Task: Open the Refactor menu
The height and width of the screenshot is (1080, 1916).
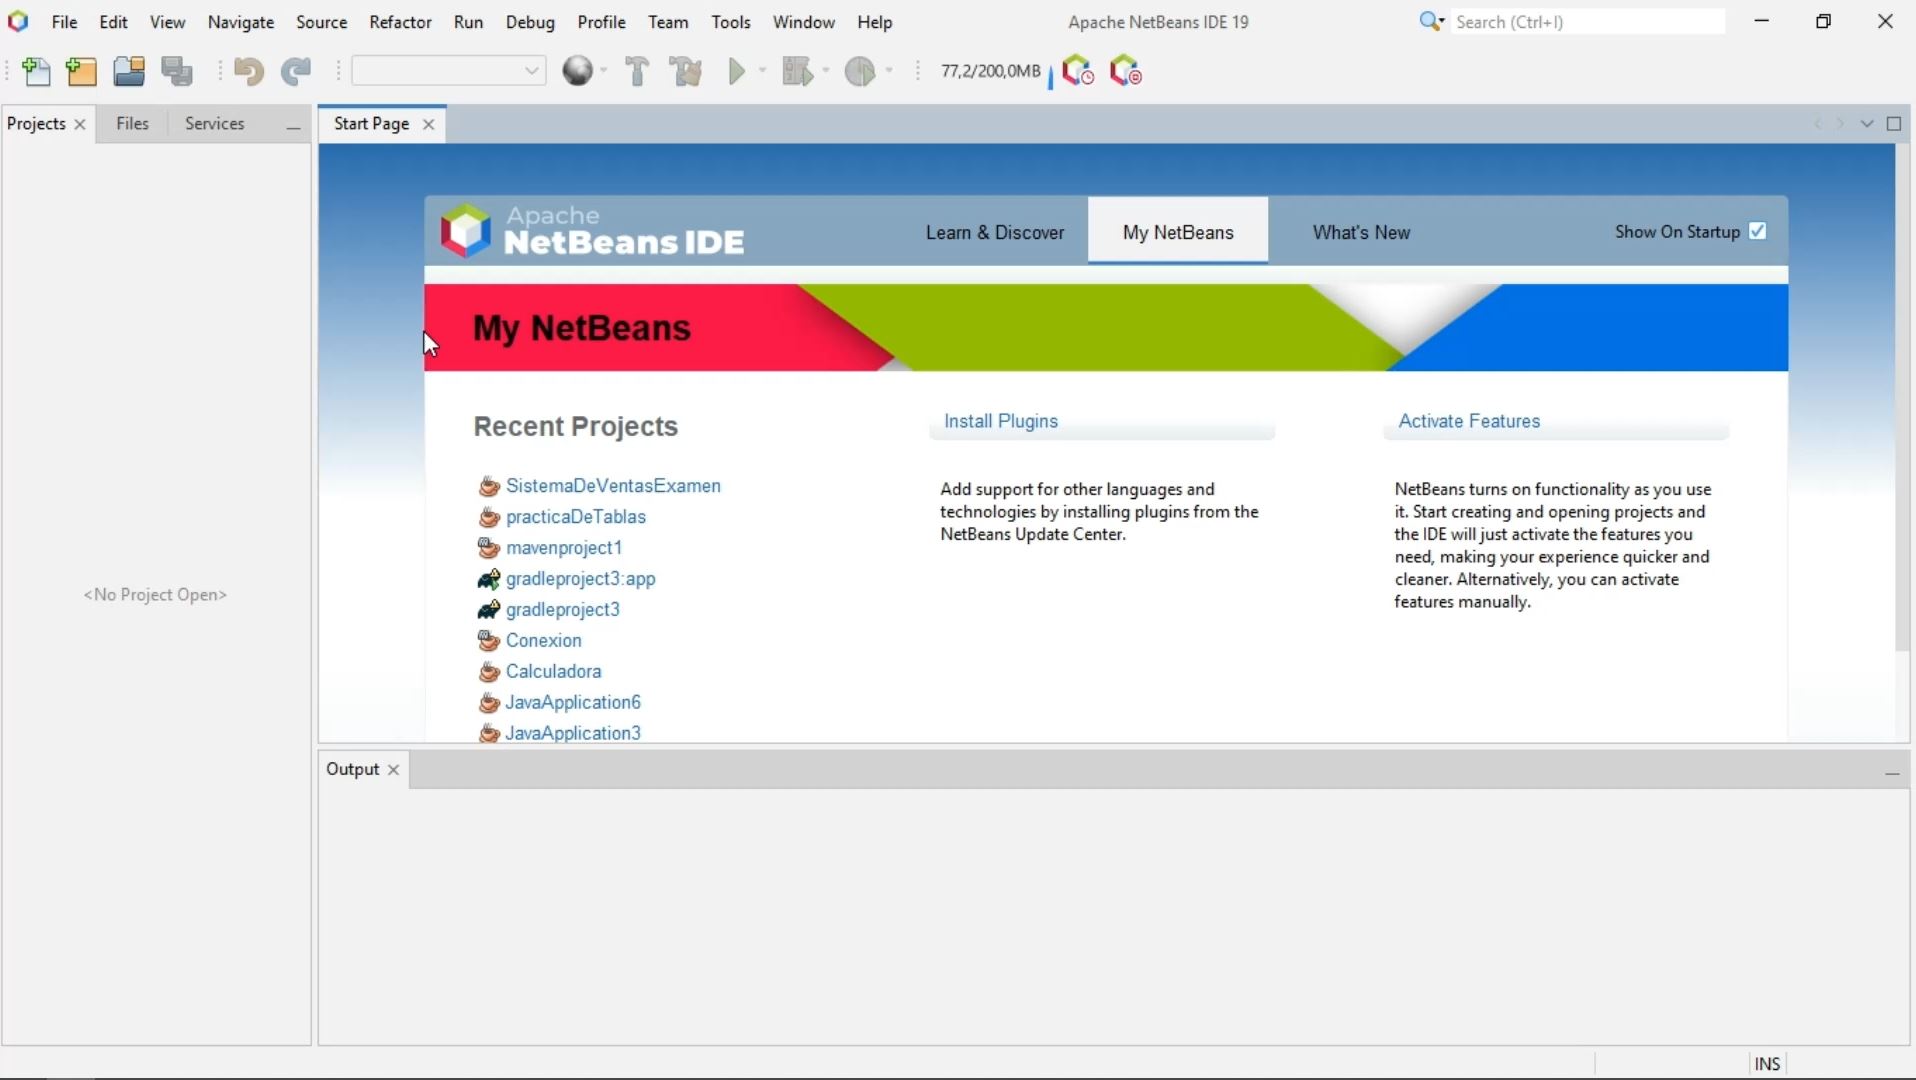Action: [x=400, y=21]
